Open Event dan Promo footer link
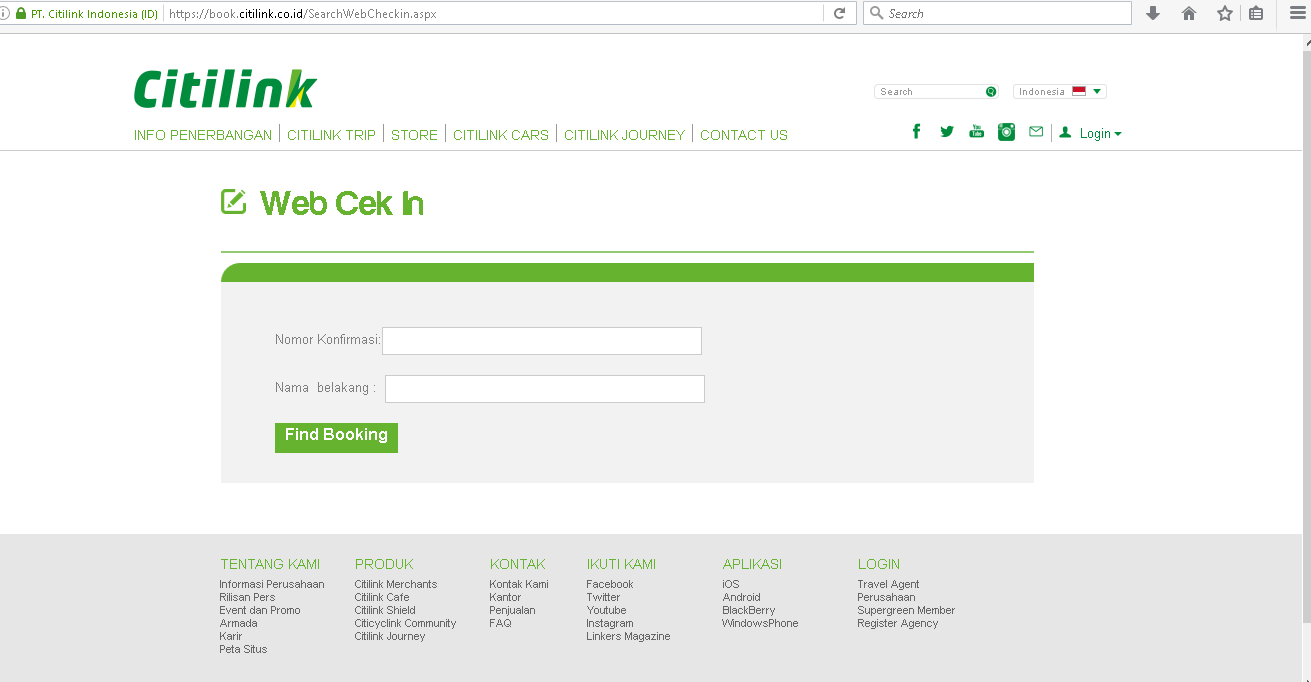The height and width of the screenshot is (682, 1311). click(x=260, y=610)
